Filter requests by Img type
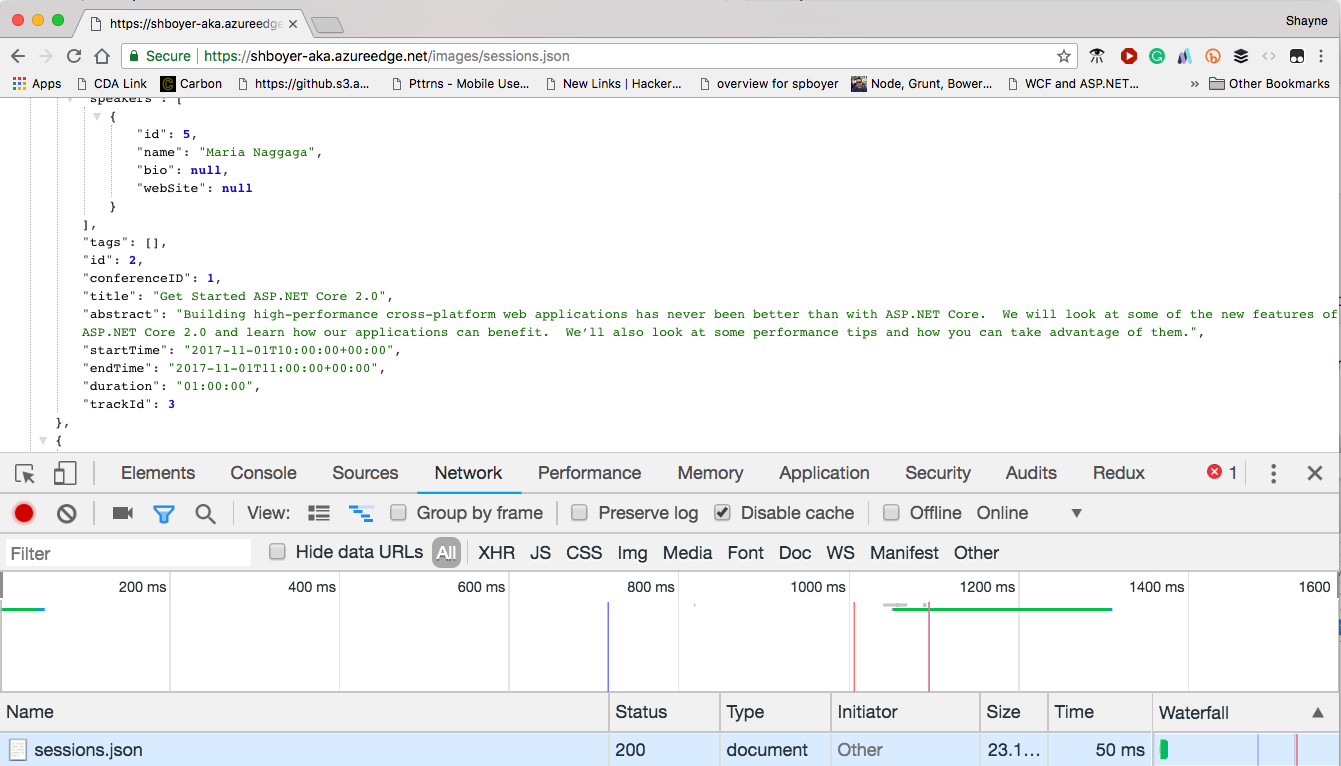This screenshot has width=1341, height=766. [x=632, y=553]
